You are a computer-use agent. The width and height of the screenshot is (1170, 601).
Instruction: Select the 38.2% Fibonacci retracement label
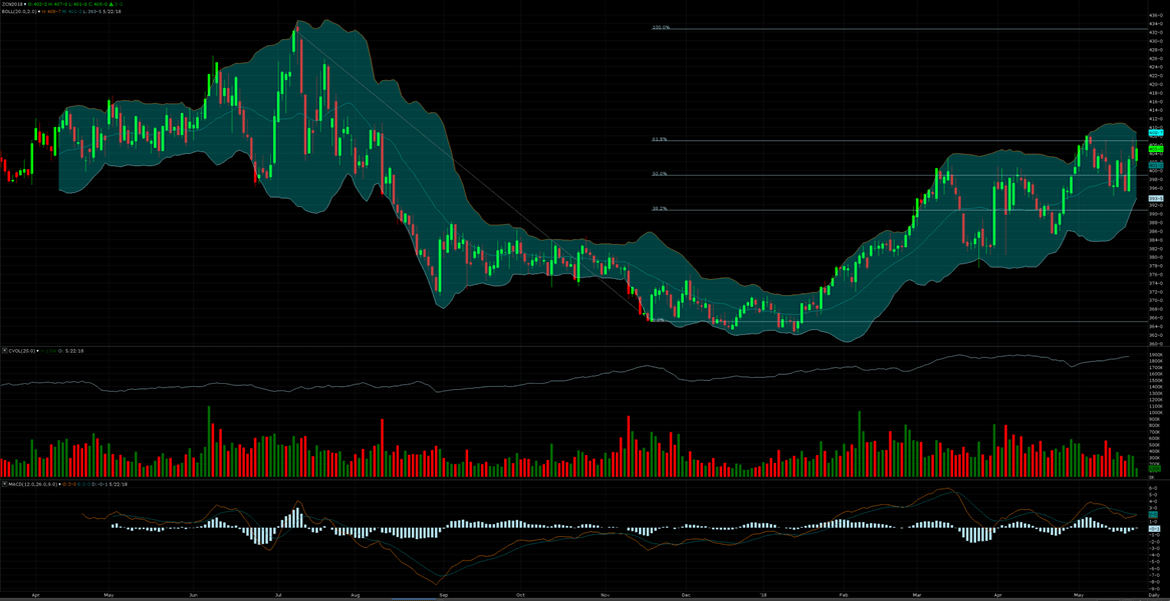(x=659, y=209)
